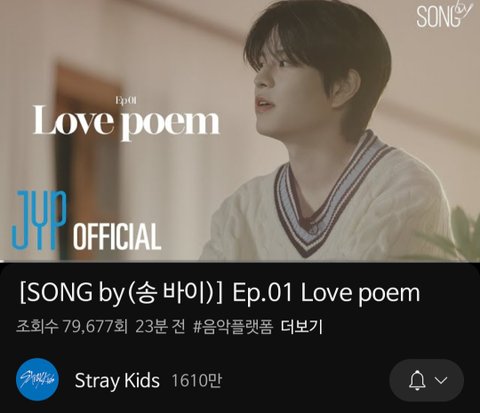Open the Stray Kids channel name
The width and height of the screenshot is (480, 413).
(x=117, y=380)
